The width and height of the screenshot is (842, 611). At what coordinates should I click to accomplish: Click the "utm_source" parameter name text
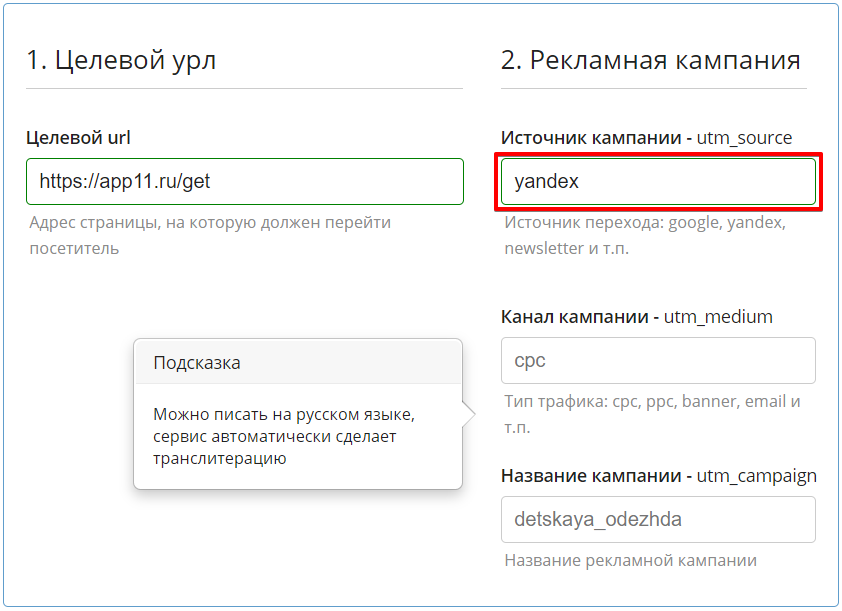coord(744,138)
